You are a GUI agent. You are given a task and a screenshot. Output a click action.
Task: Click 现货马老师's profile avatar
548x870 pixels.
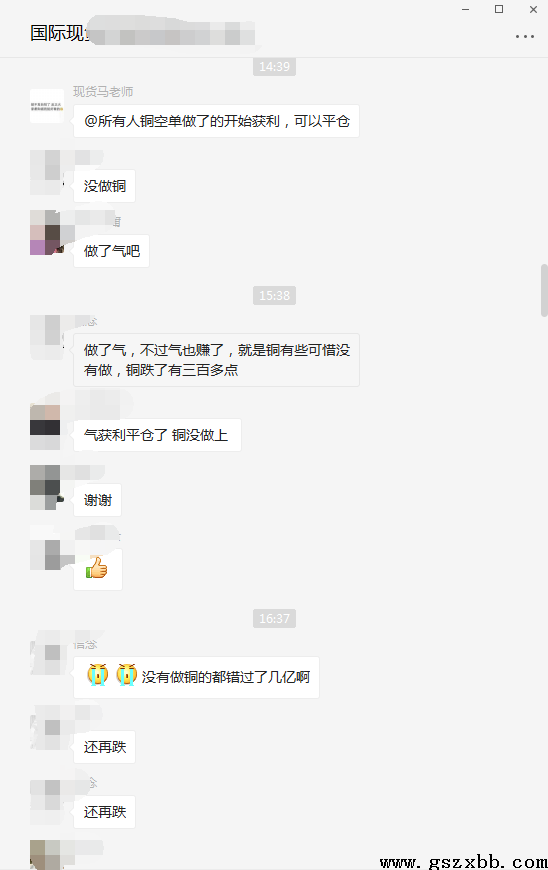(x=47, y=105)
